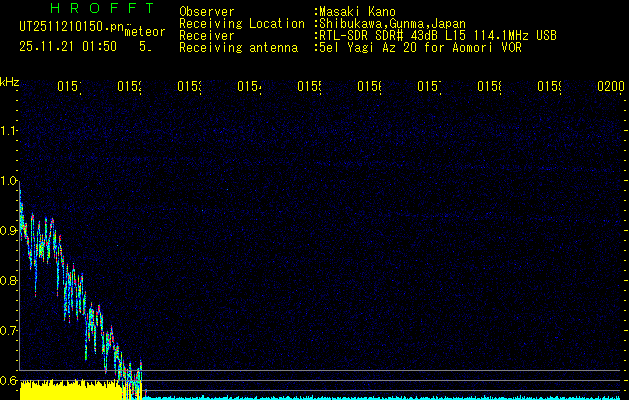The image size is (629, 400).
Task: Click the 'Receiving Location' label
Action: 242,24
